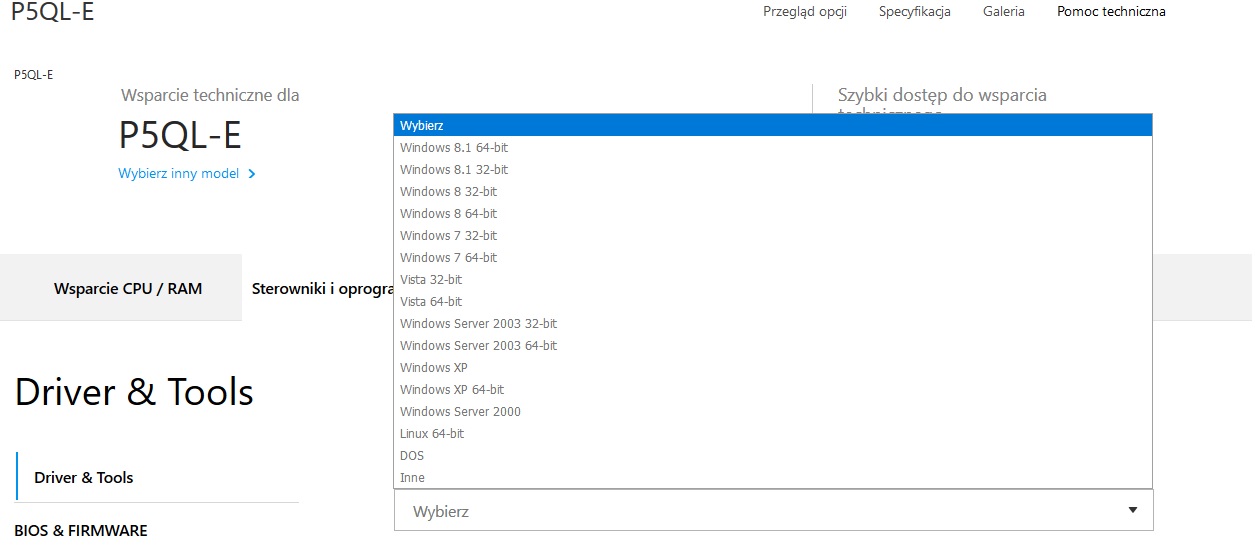This screenshot has width=1255, height=553.
Task: Click the Szybki dostęp do wsparcia heading
Action: click(x=942, y=96)
